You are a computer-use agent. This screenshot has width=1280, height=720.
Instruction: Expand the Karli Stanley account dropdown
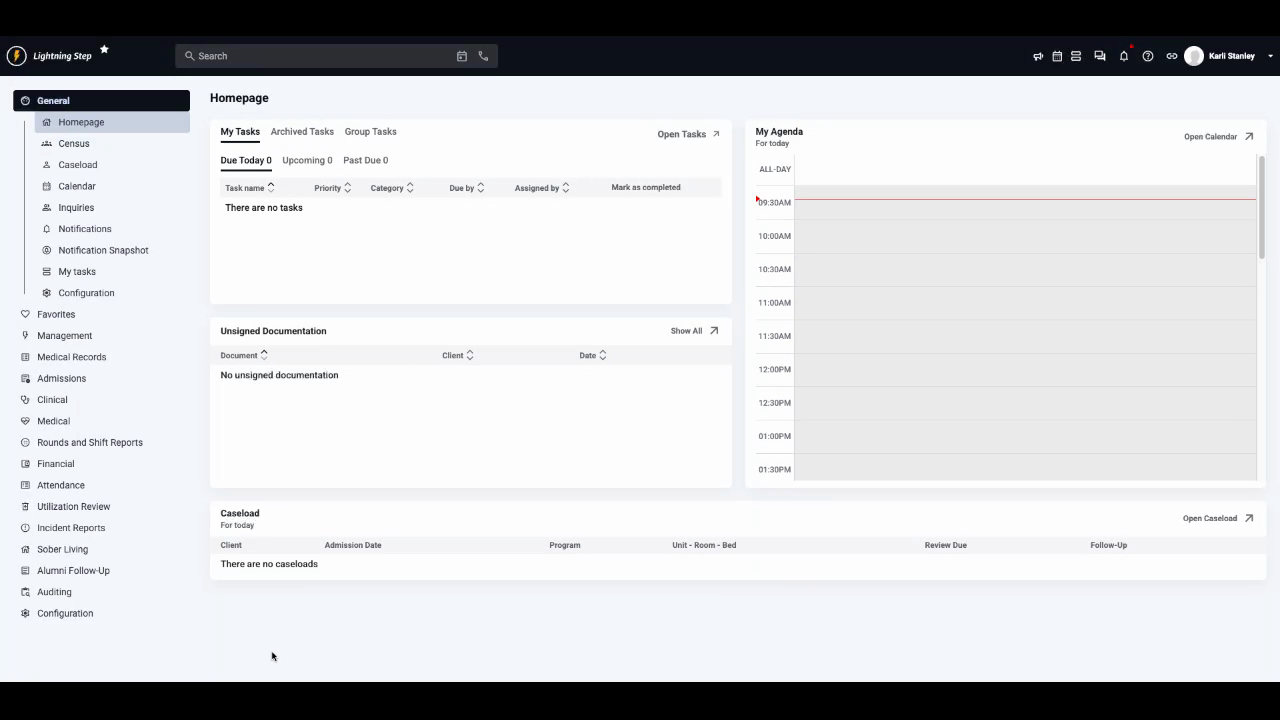coord(1271,56)
